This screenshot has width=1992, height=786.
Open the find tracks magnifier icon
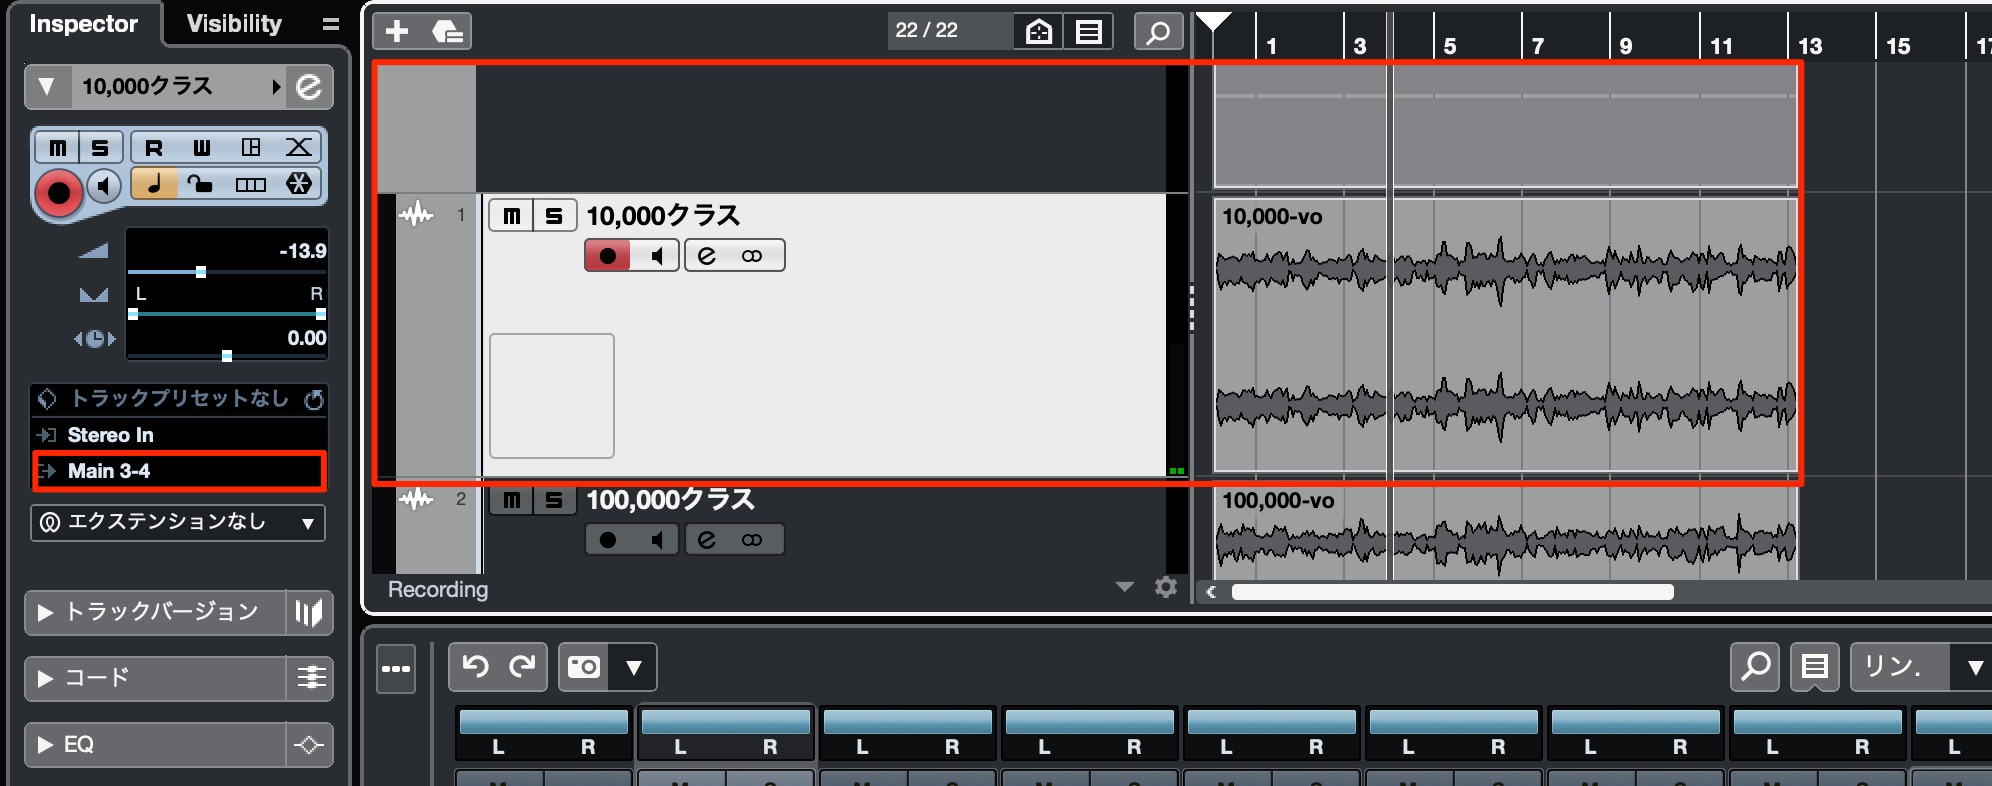(x=1158, y=32)
